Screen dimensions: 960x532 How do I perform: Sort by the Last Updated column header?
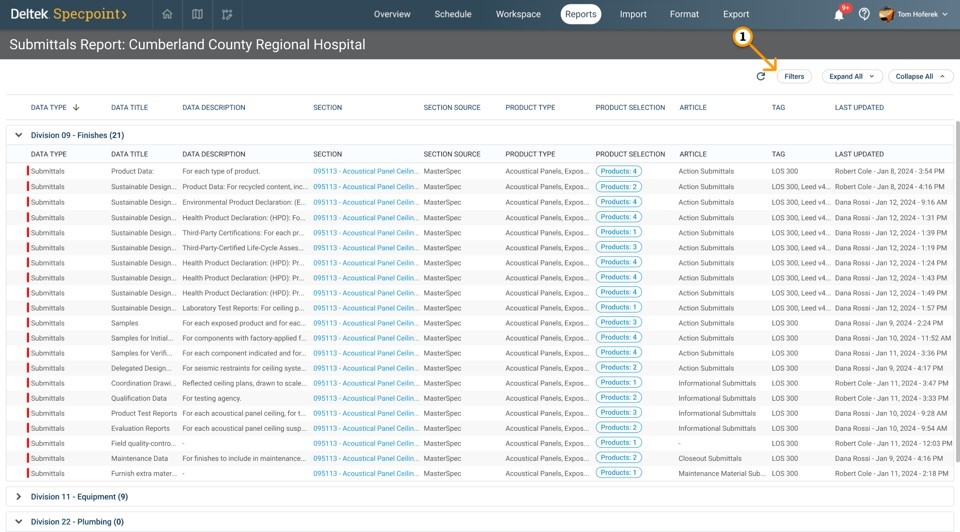pos(859,107)
